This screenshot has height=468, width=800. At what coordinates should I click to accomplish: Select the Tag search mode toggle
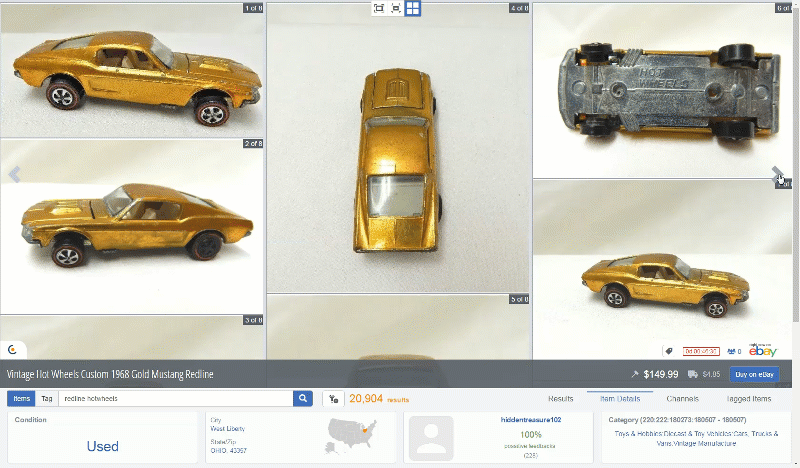click(x=47, y=399)
